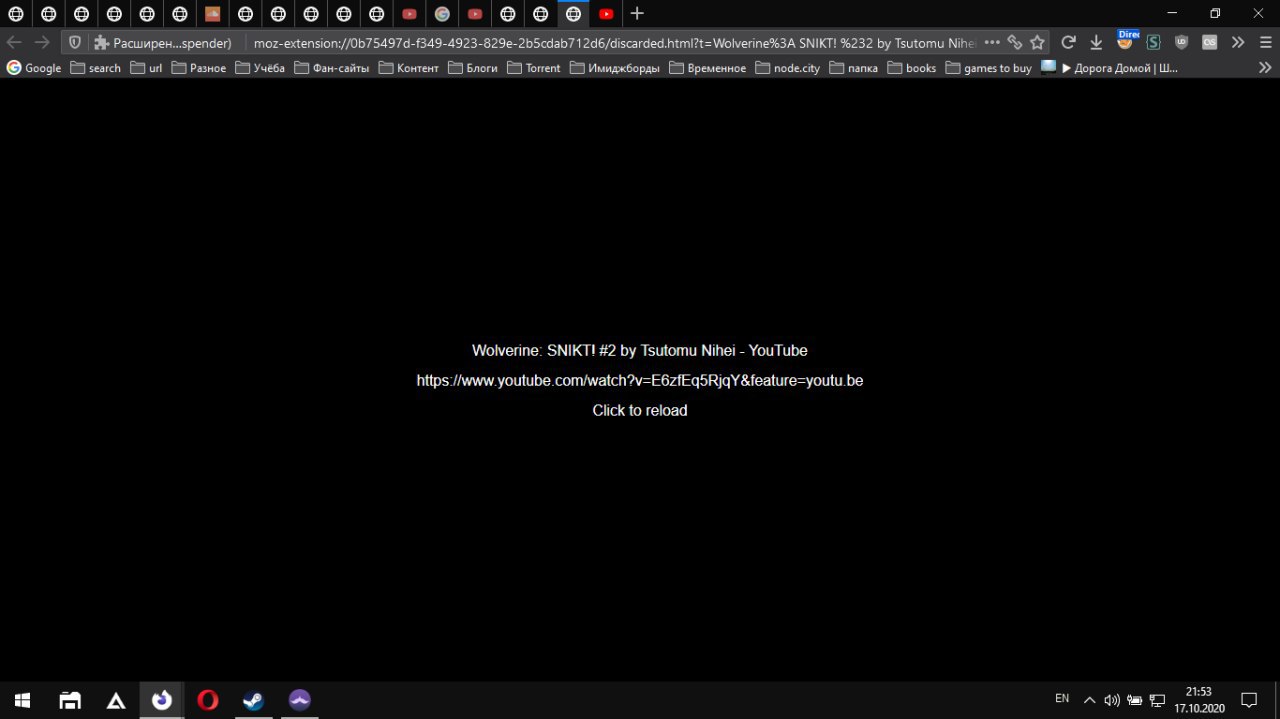Switch to the SoundCloud tab

point(212,14)
